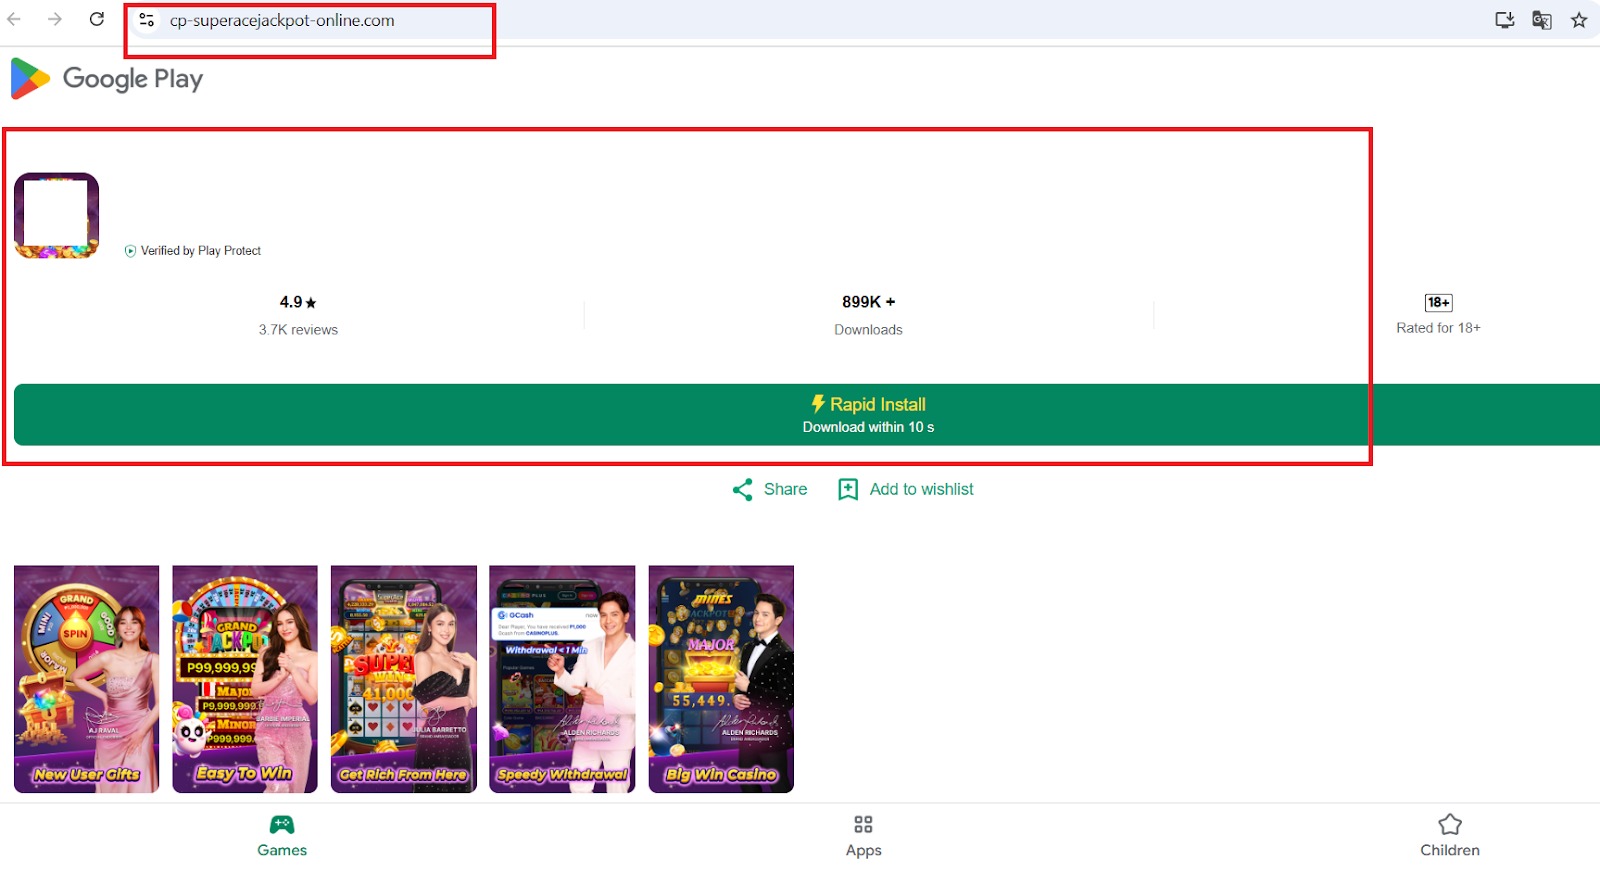The width and height of the screenshot is (1600, 885).
Task: Click the Apps grid icon
Action: [x=864, y=825]
